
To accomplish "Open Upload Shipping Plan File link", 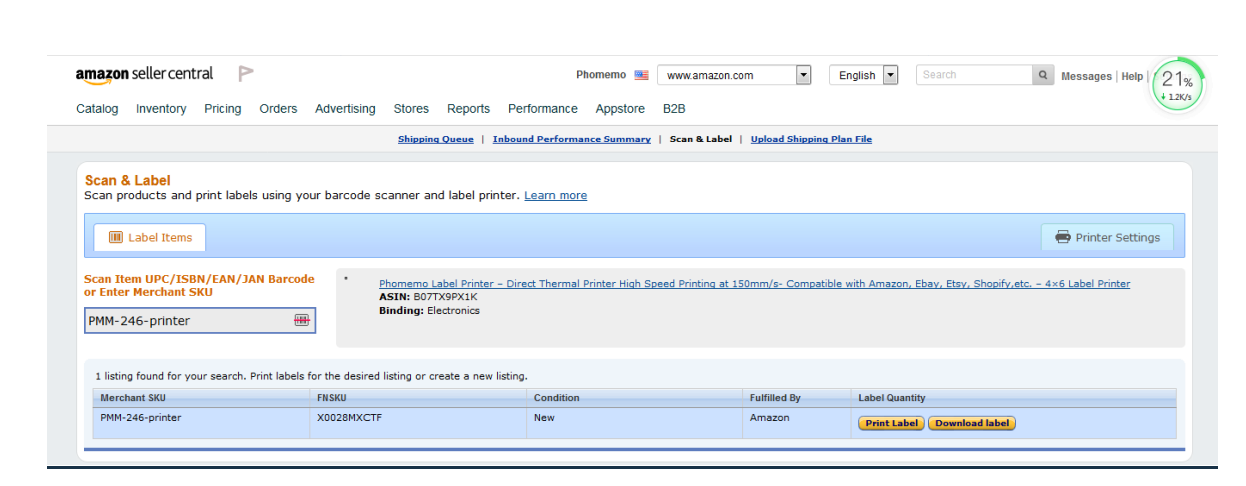I will pyautogui.click(x=811, y=139).
